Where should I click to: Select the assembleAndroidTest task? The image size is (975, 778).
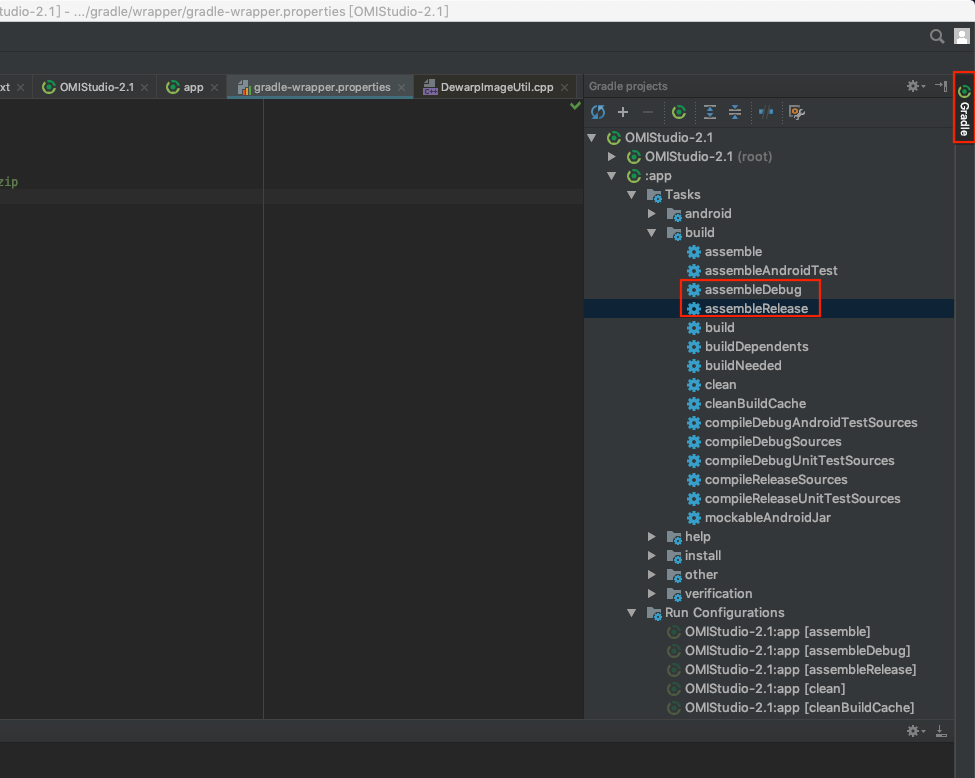pos(762,271)
